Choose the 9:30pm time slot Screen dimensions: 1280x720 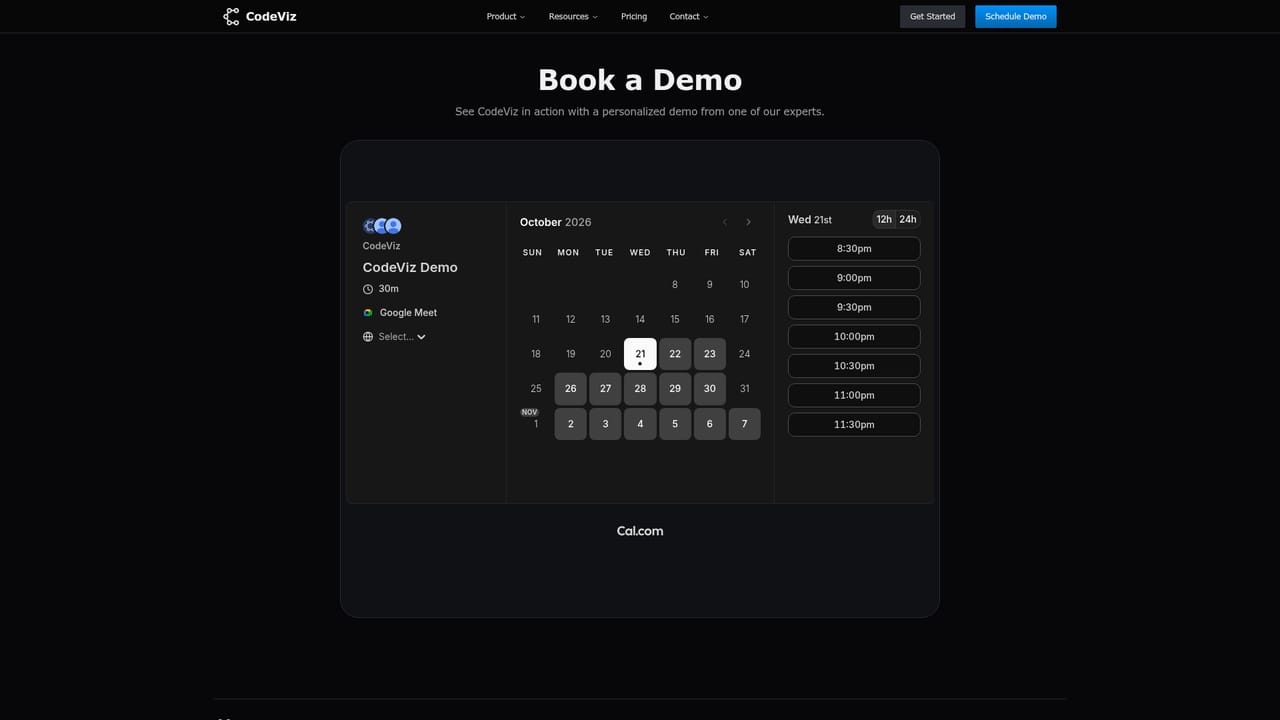[854, 307]
